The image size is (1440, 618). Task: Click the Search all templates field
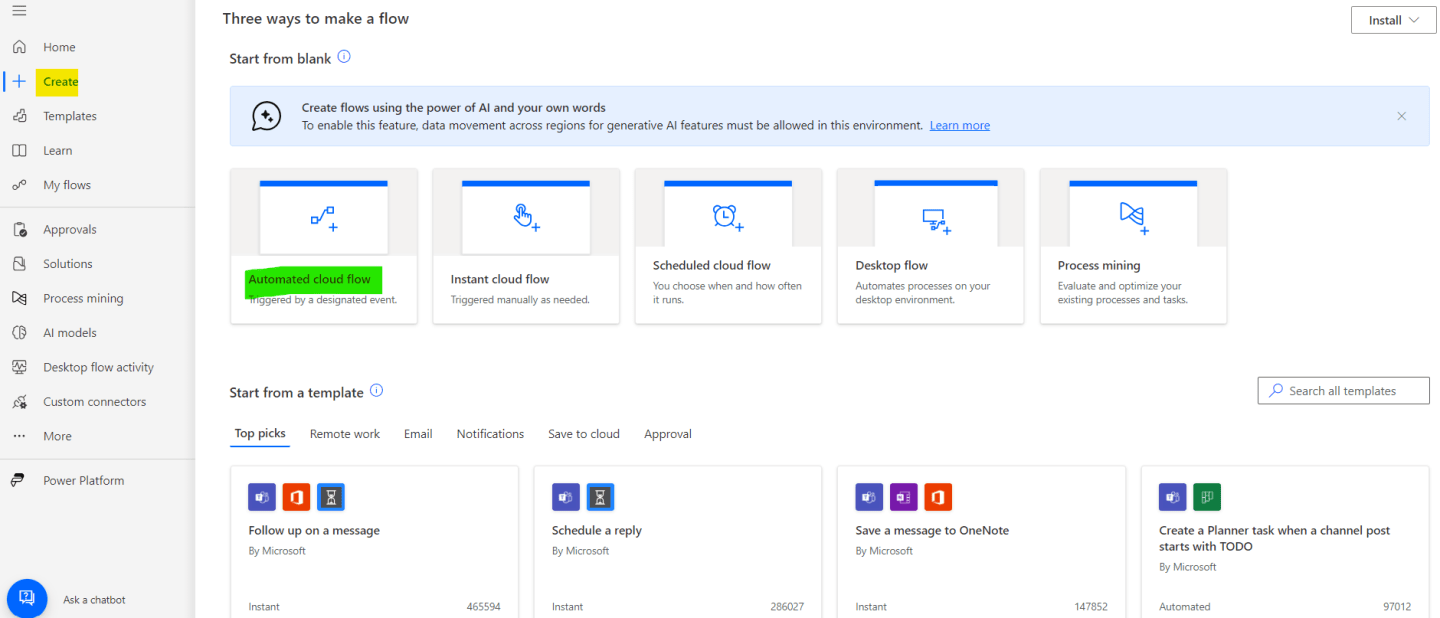pos(1343,391)
